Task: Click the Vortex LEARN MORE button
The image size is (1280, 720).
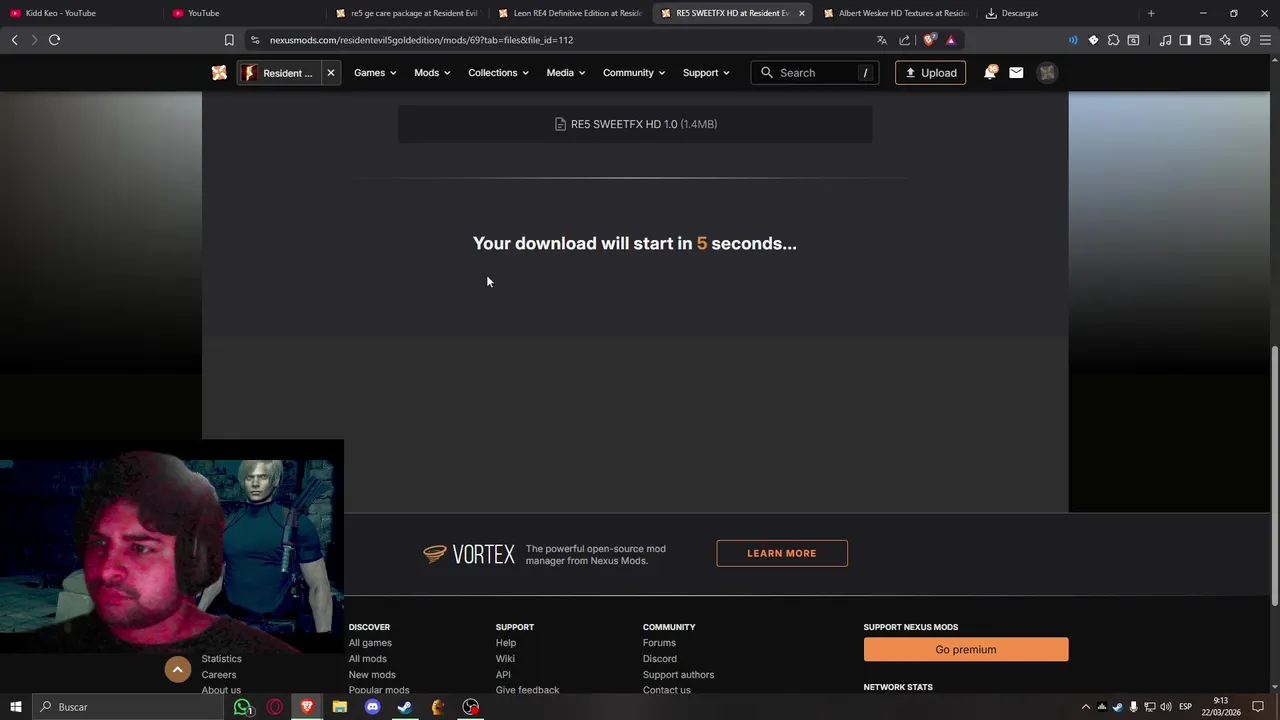Action: [x=782, y=553]
